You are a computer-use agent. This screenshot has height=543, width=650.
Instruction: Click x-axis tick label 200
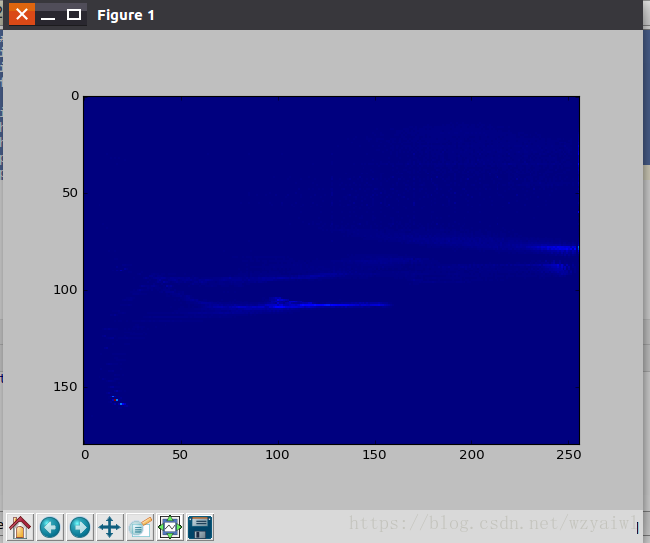(472, 455)
